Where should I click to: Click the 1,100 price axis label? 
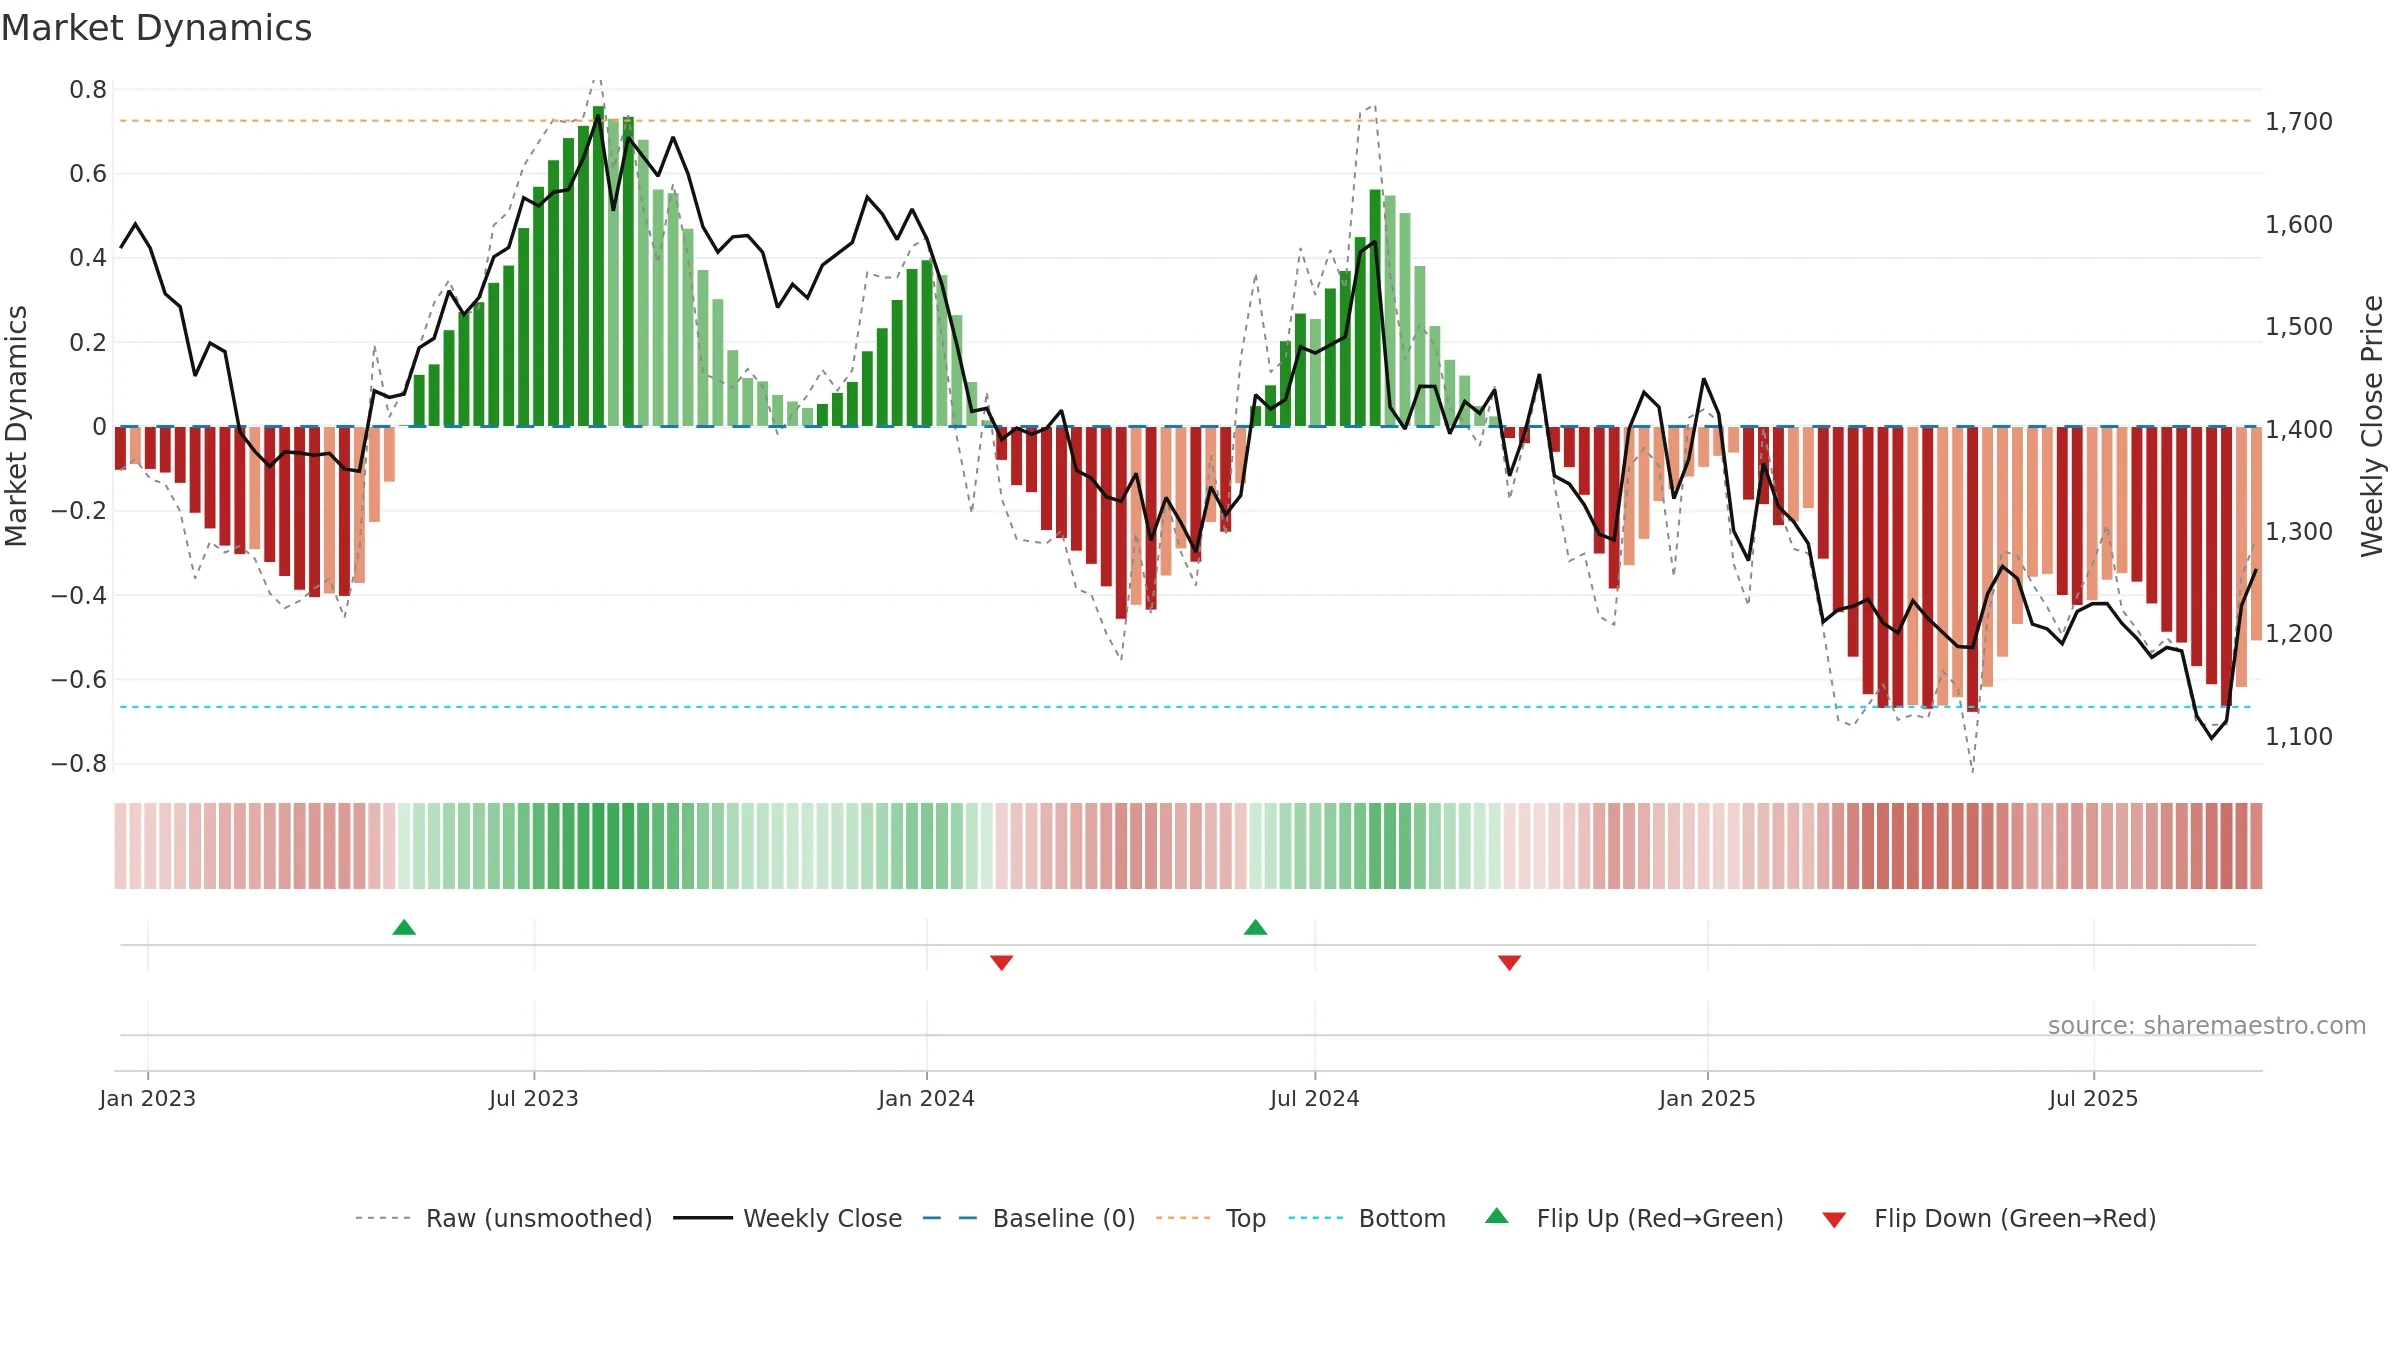tap(2299, 737)
